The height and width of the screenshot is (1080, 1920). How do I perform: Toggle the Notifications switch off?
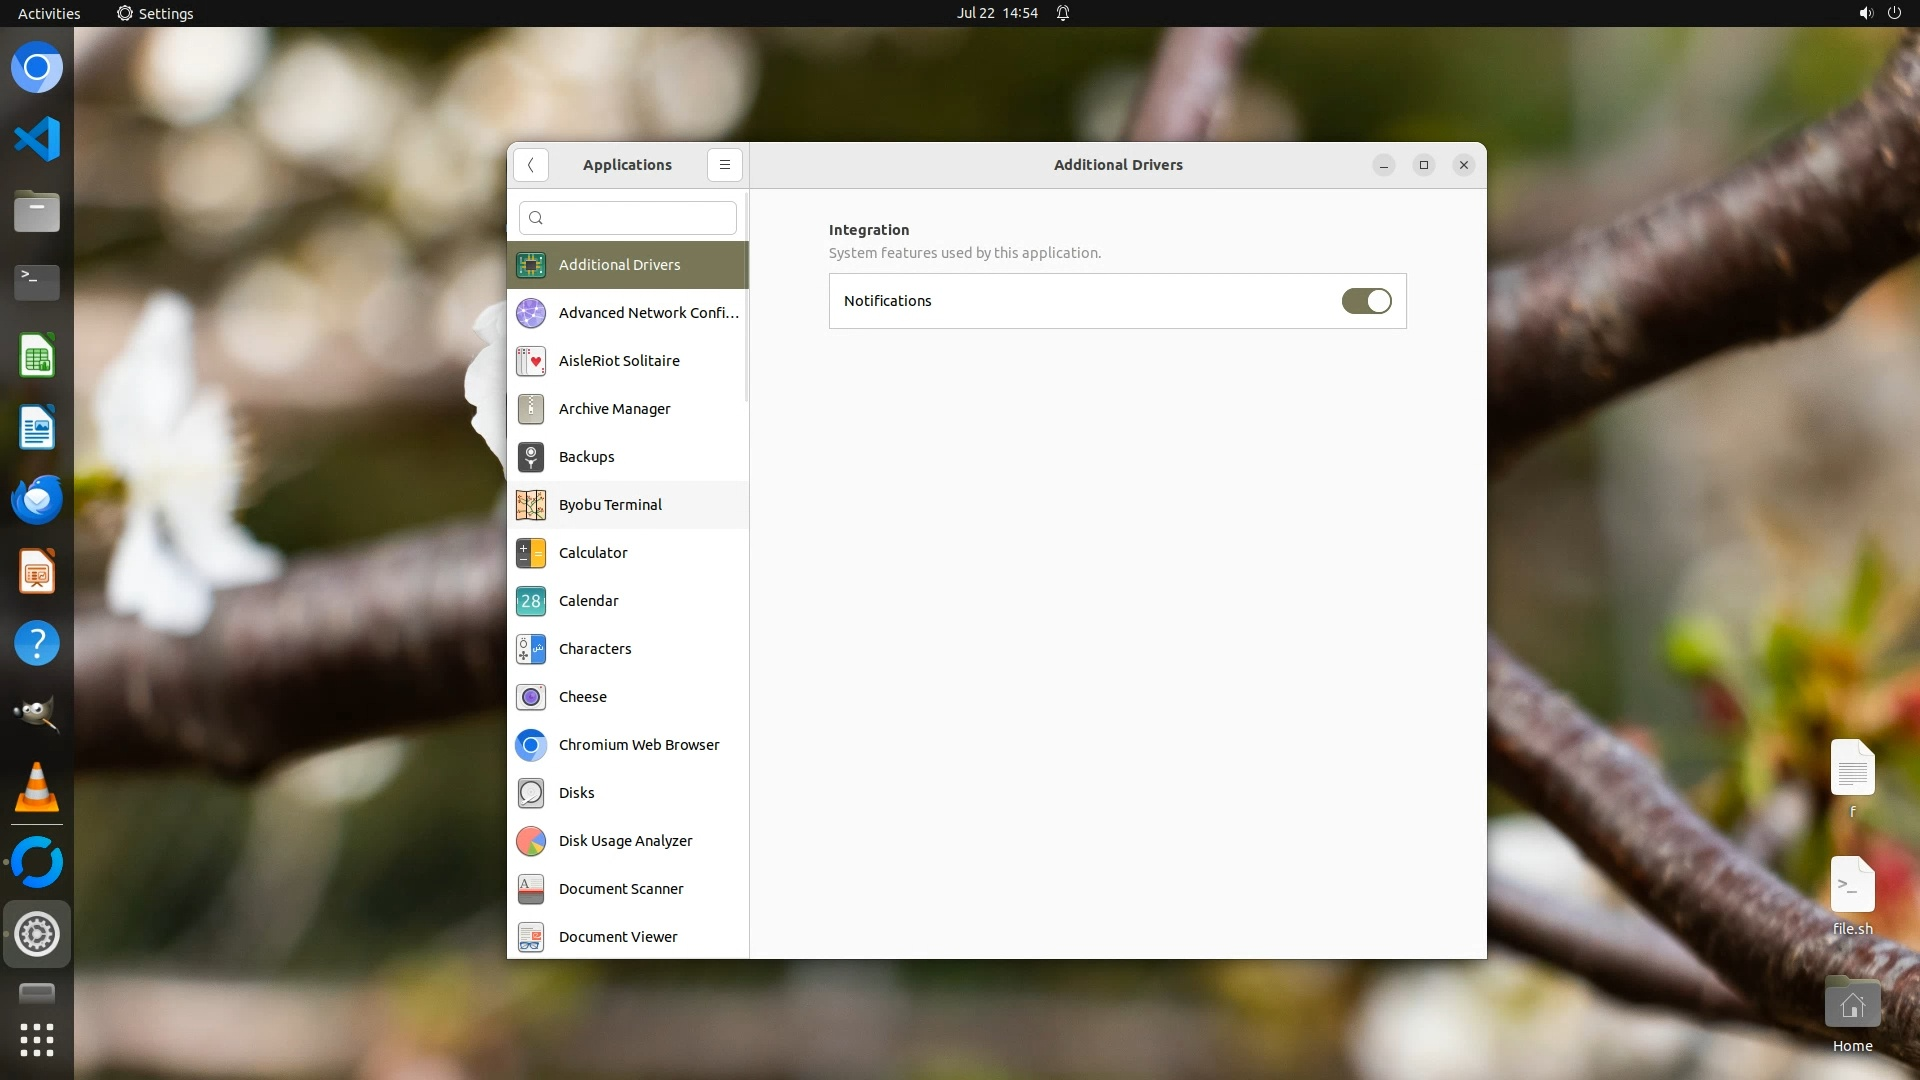pyautogui.click(x=1366, y=301)
